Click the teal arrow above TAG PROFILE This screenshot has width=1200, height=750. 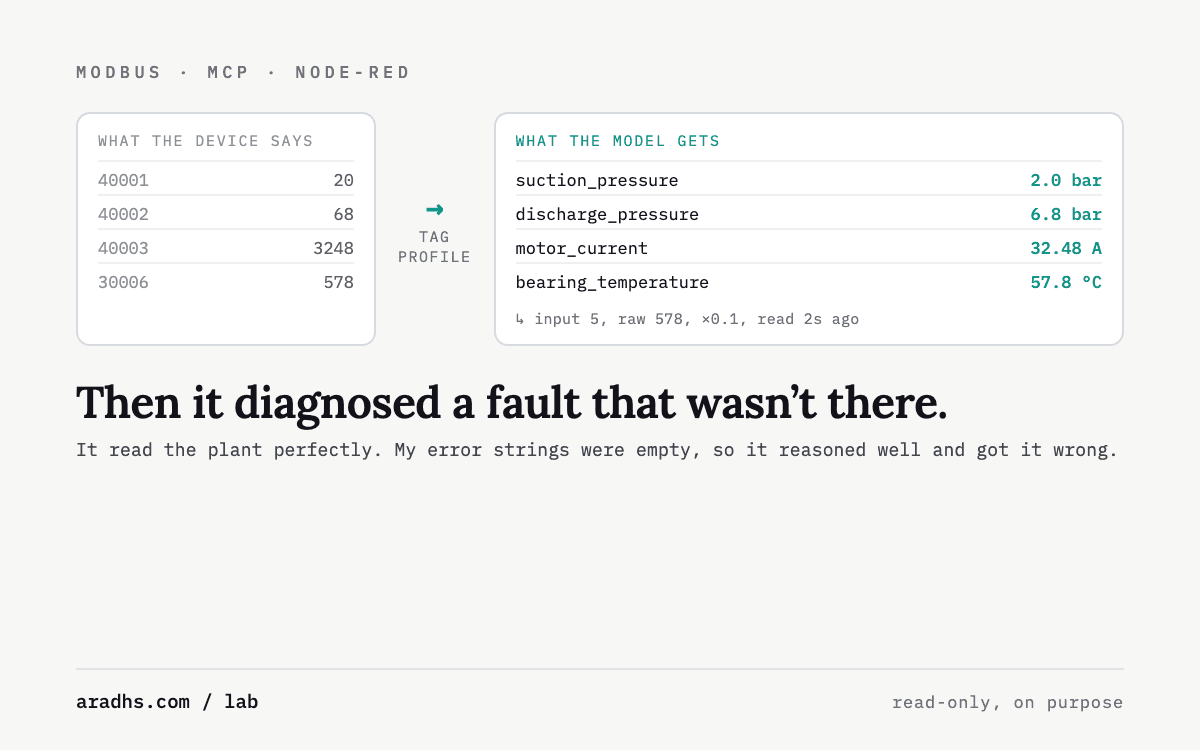(x=434, y=210)
